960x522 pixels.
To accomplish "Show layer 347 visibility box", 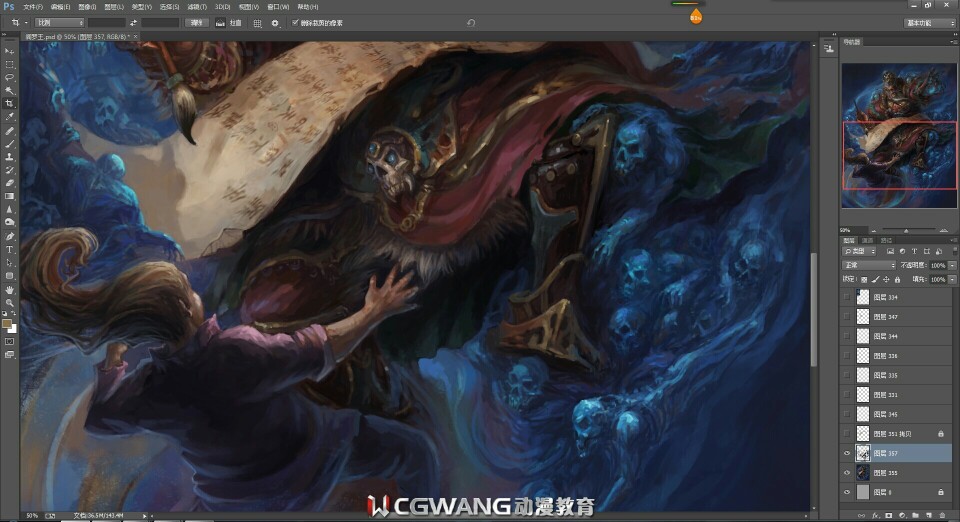I will (847, 317).
